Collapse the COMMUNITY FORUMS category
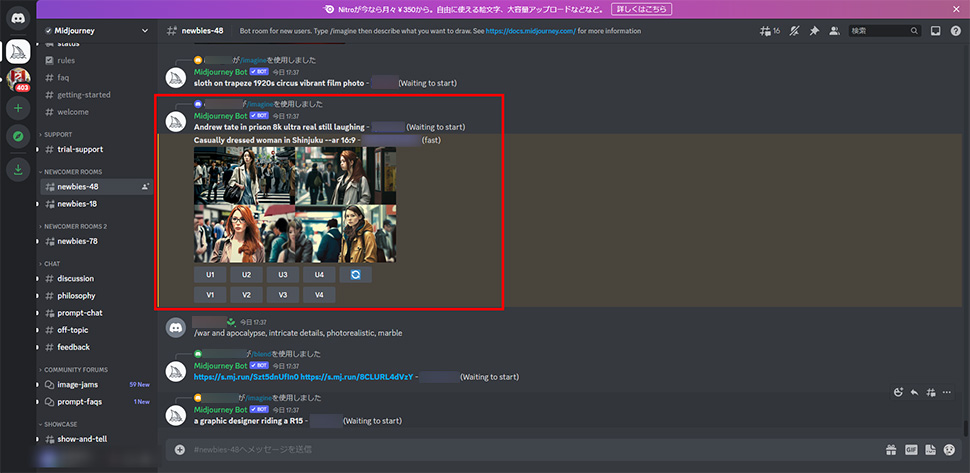970x473 pixels. tap(74, 370)
